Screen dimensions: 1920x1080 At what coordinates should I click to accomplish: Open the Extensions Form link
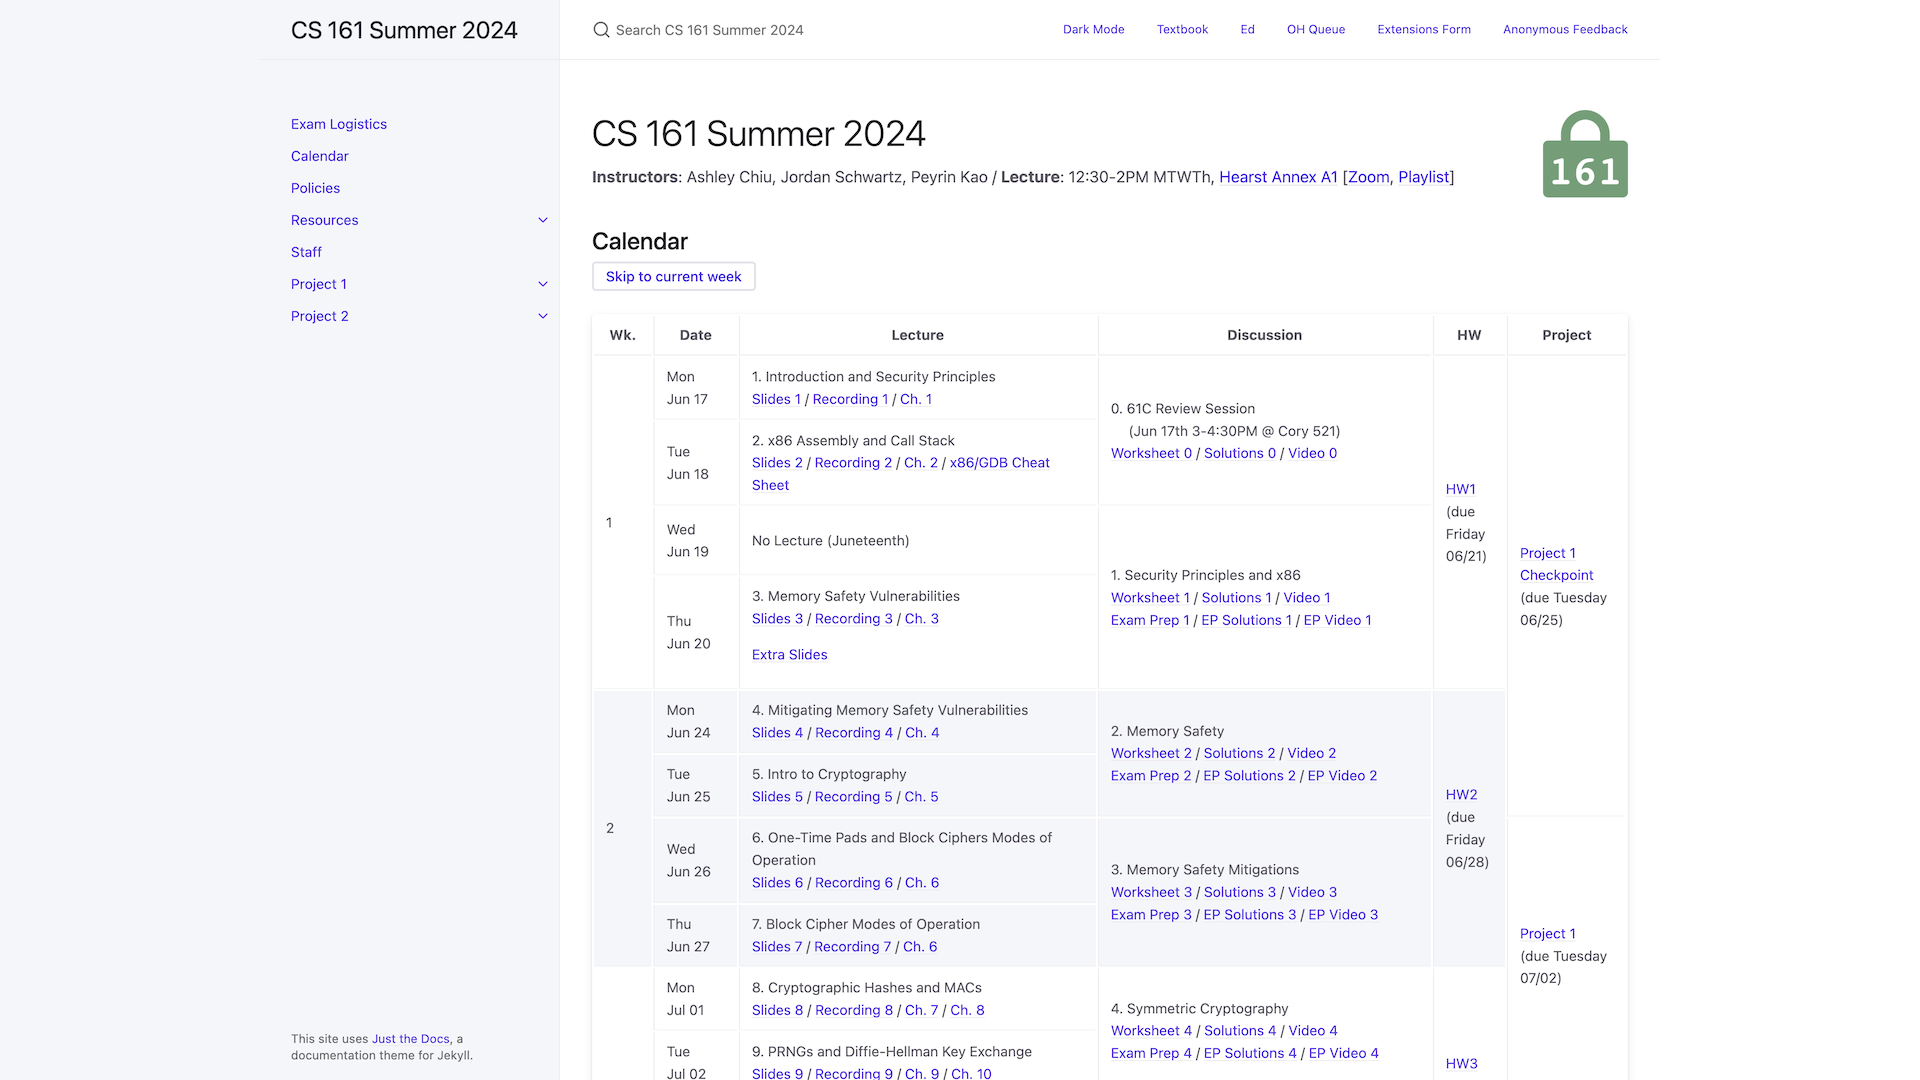coord(1423,29)
